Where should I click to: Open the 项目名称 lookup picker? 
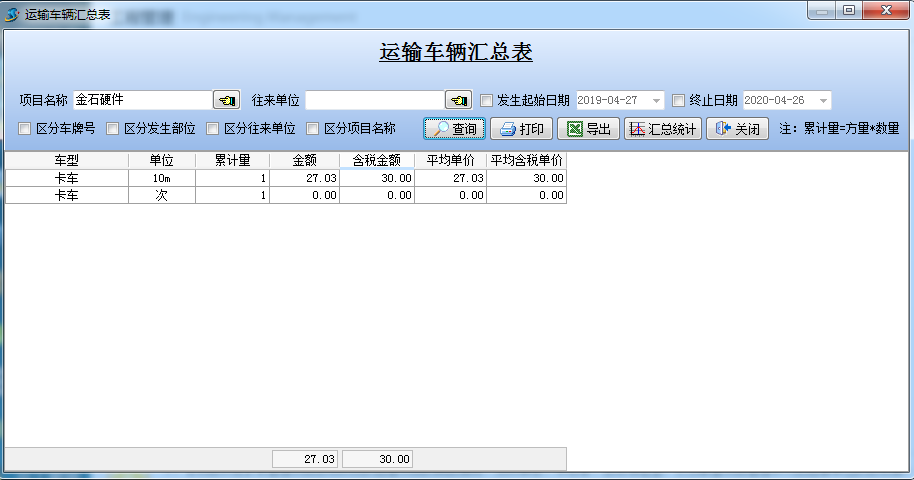point(226,100)
